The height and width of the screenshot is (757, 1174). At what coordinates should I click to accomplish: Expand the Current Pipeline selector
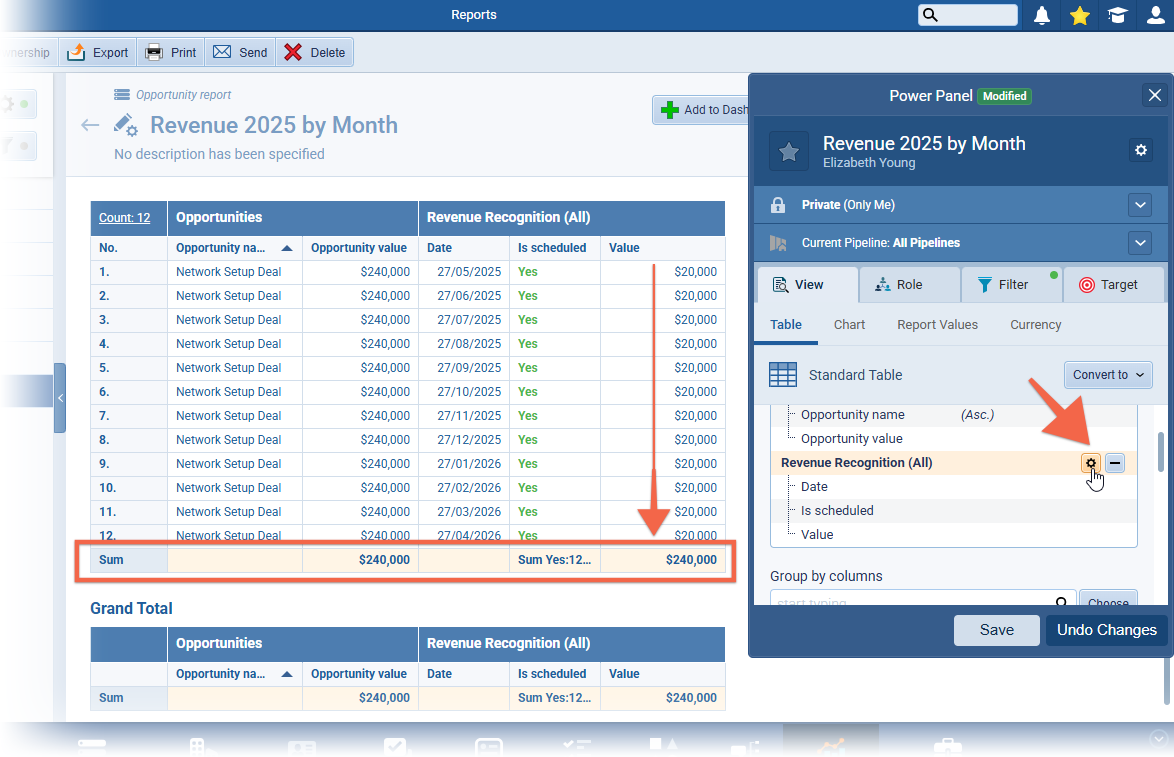[1139, 243]
